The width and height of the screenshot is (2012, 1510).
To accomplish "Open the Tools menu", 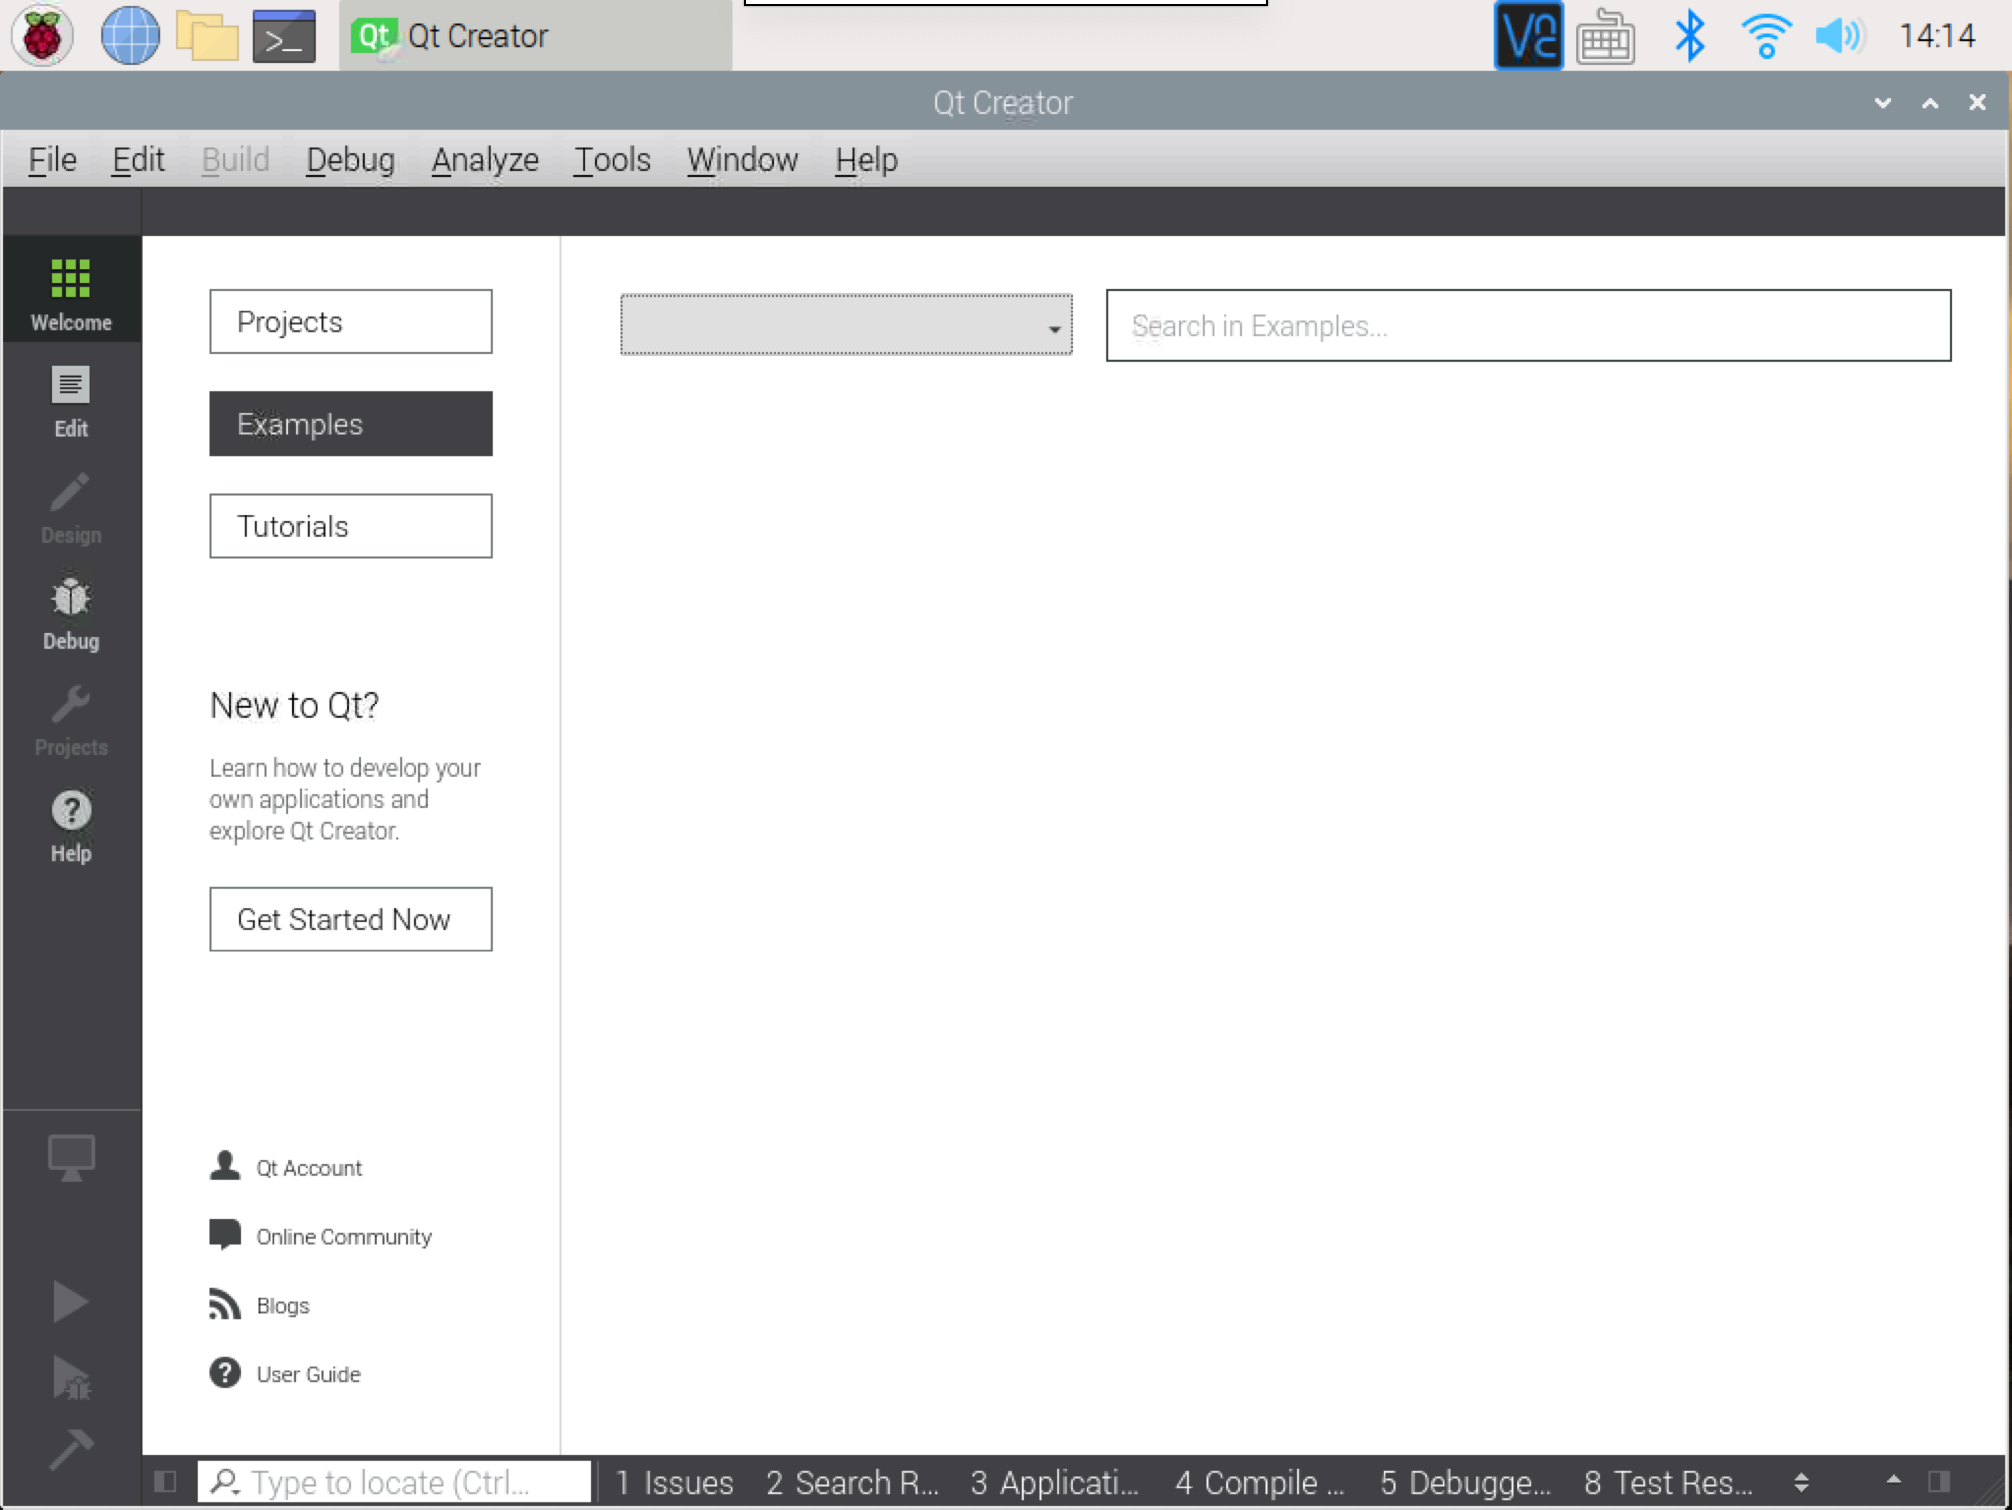I will tap(611, 159).
